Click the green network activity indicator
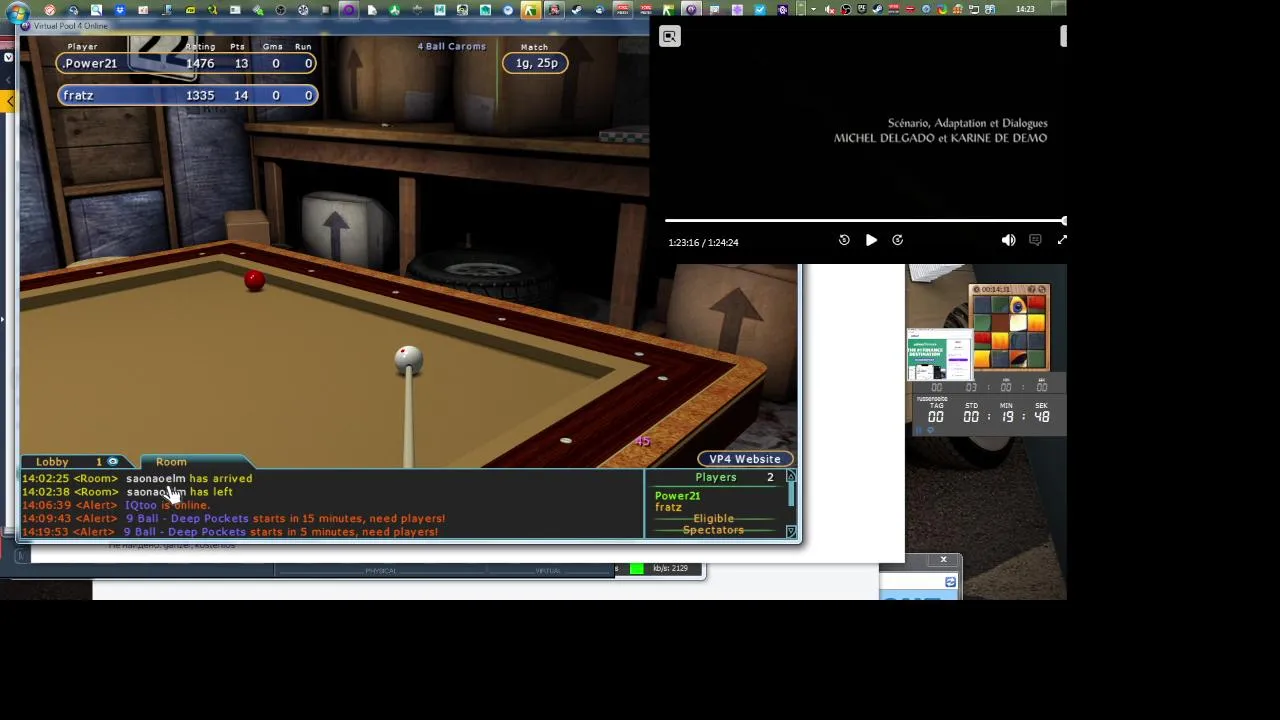This screenshot has width=1280, height=720. coord(636,569)
